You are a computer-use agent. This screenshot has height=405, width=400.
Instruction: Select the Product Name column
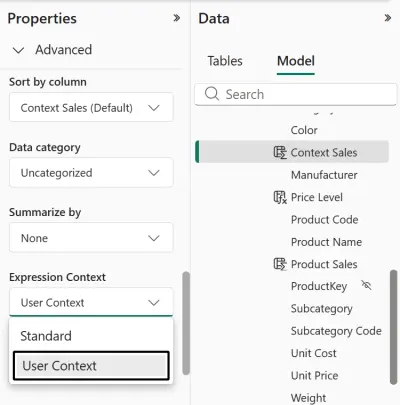[326, 242]
